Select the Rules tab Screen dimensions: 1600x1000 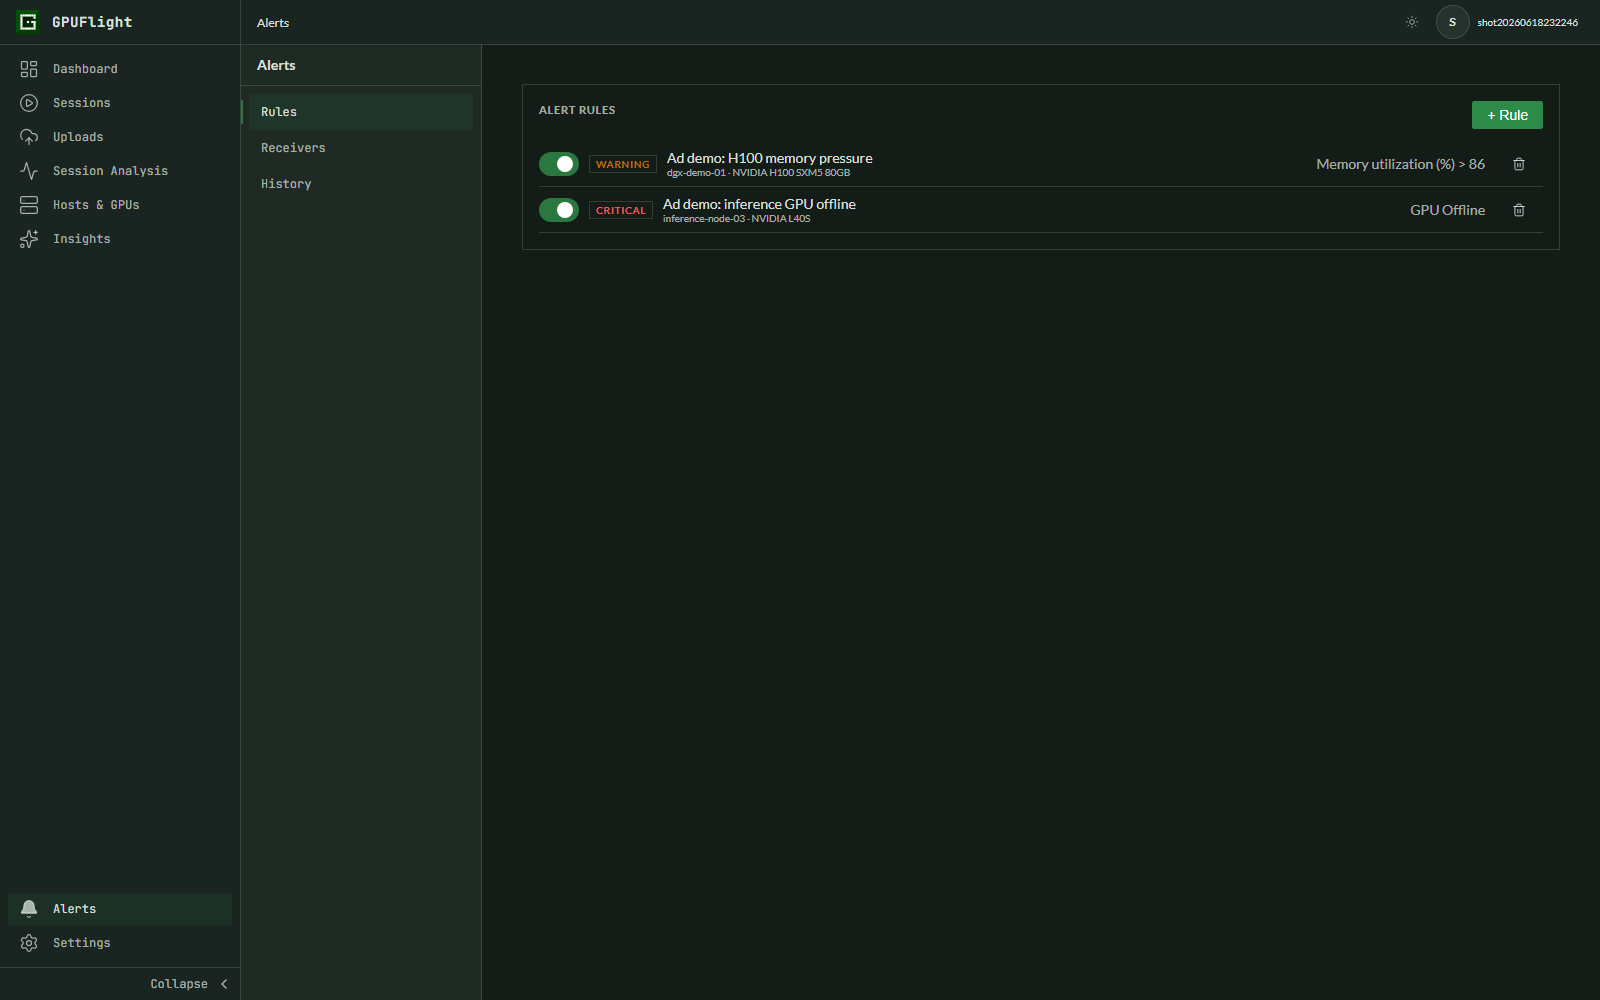pos(360,112)
